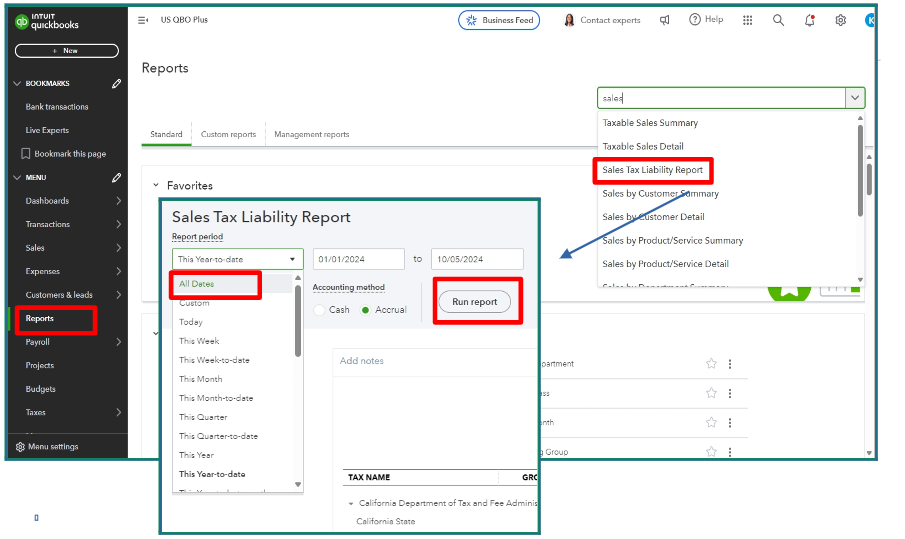Open Bank transactions bookmark
905x539 pixels.
tap(57, 107)
